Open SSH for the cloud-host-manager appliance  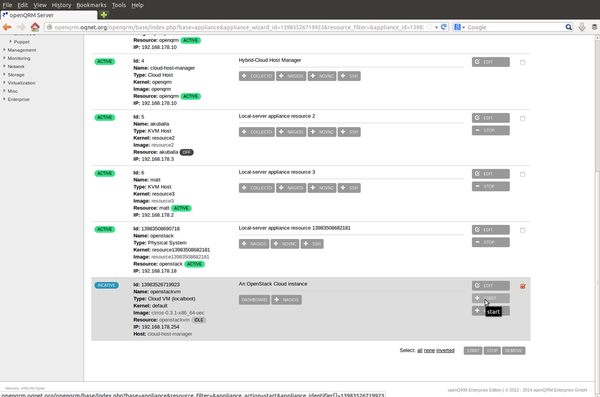349,76
